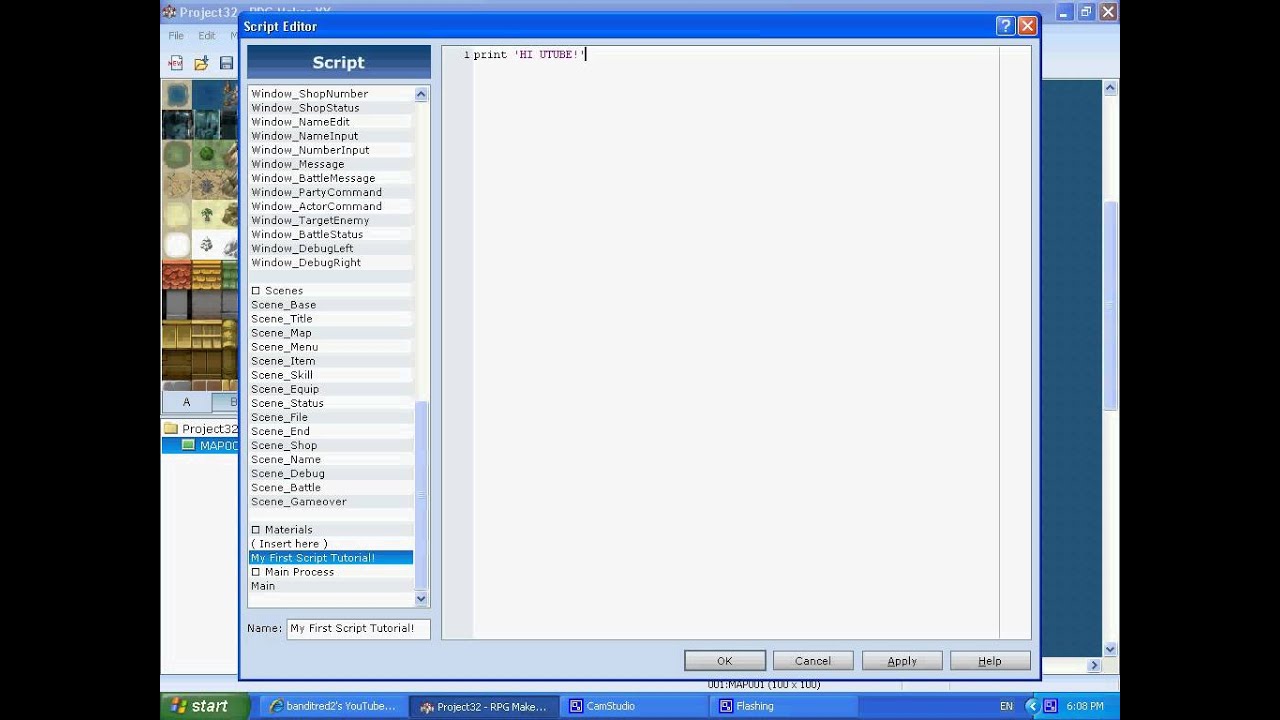Click the tree tile in the tileset palette
Image resolution: width=1280 pixels, height=720 pixels.
point(206,215)
